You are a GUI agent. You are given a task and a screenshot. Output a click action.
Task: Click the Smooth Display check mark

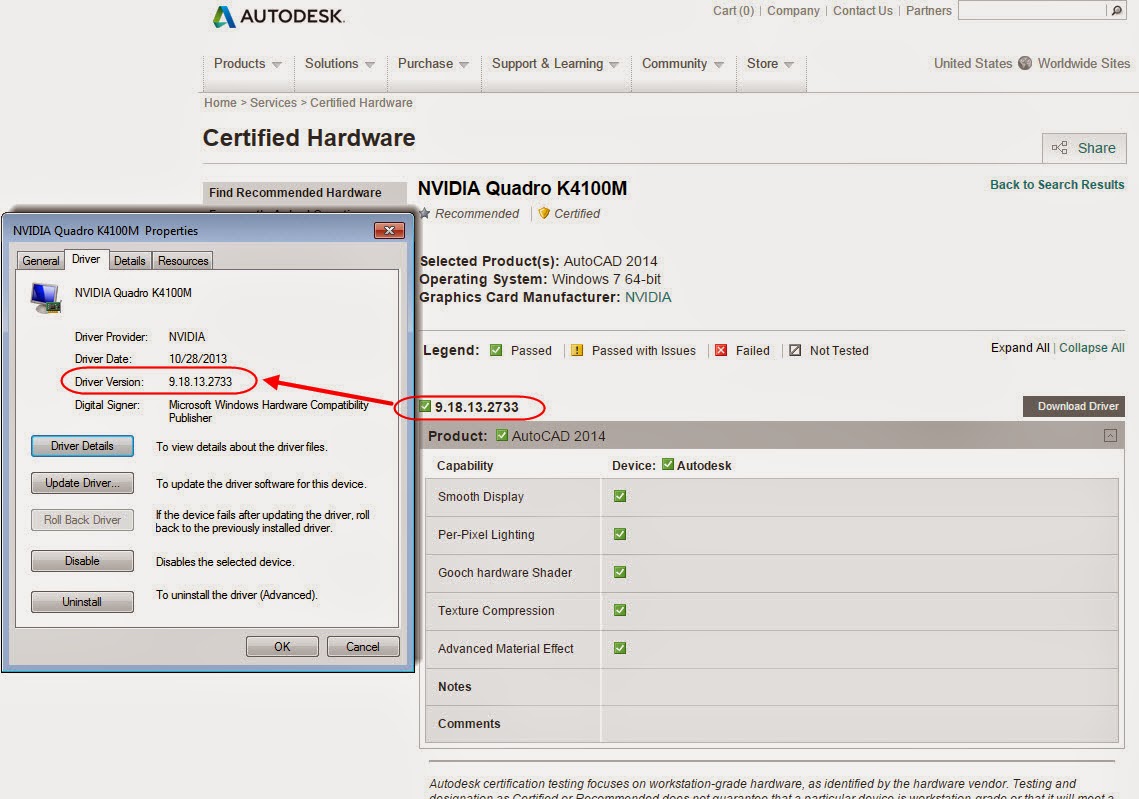tap(620, 496)
